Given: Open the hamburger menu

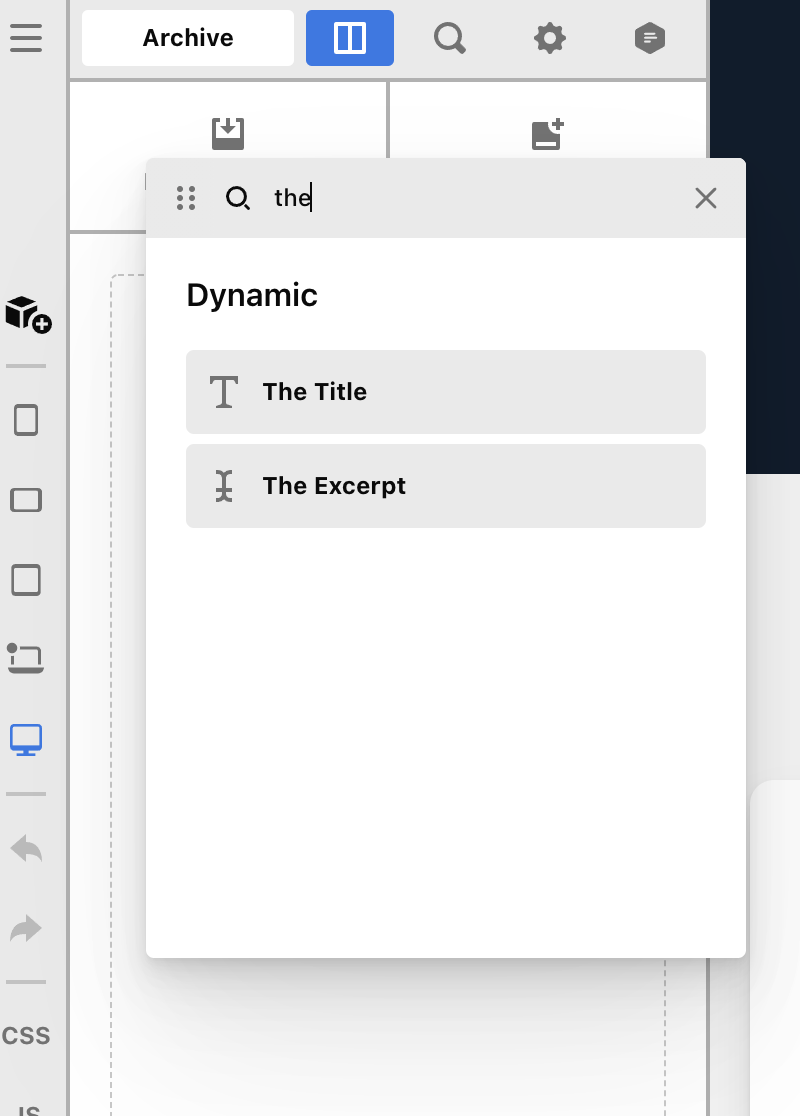Looking at the screenshot, I should coord(26,38).
